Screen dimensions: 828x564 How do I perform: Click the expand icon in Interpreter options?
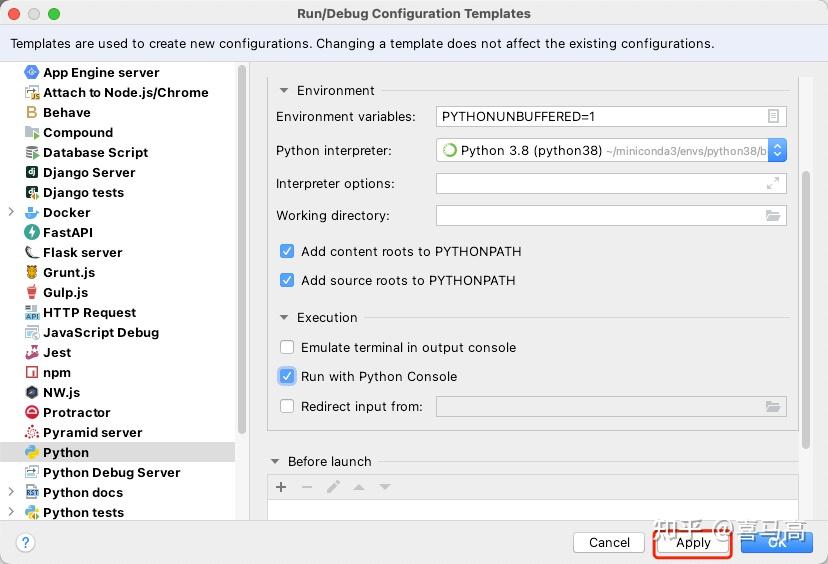point(773,183)
